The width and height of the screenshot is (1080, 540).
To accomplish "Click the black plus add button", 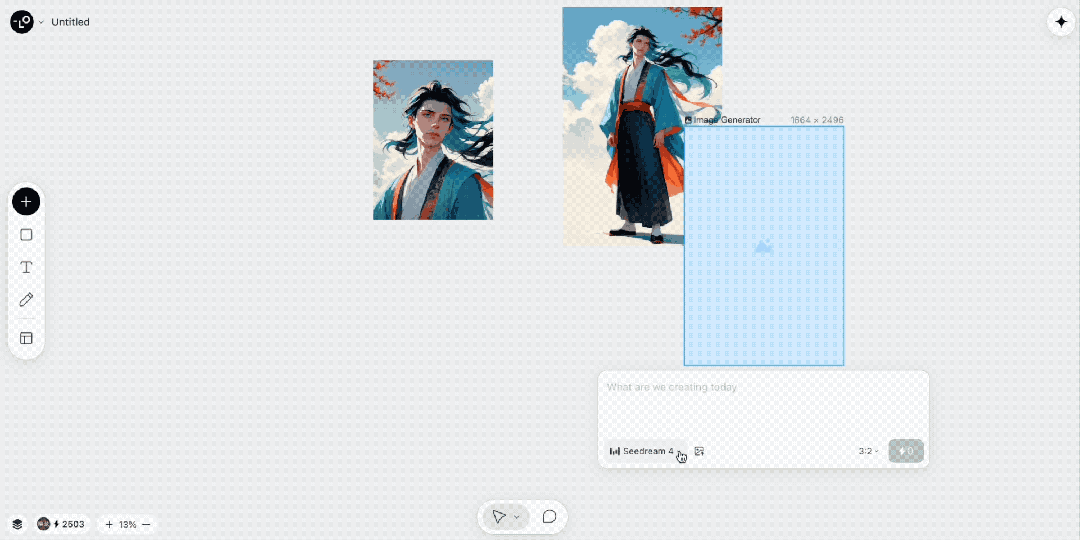I will [26, 202].
